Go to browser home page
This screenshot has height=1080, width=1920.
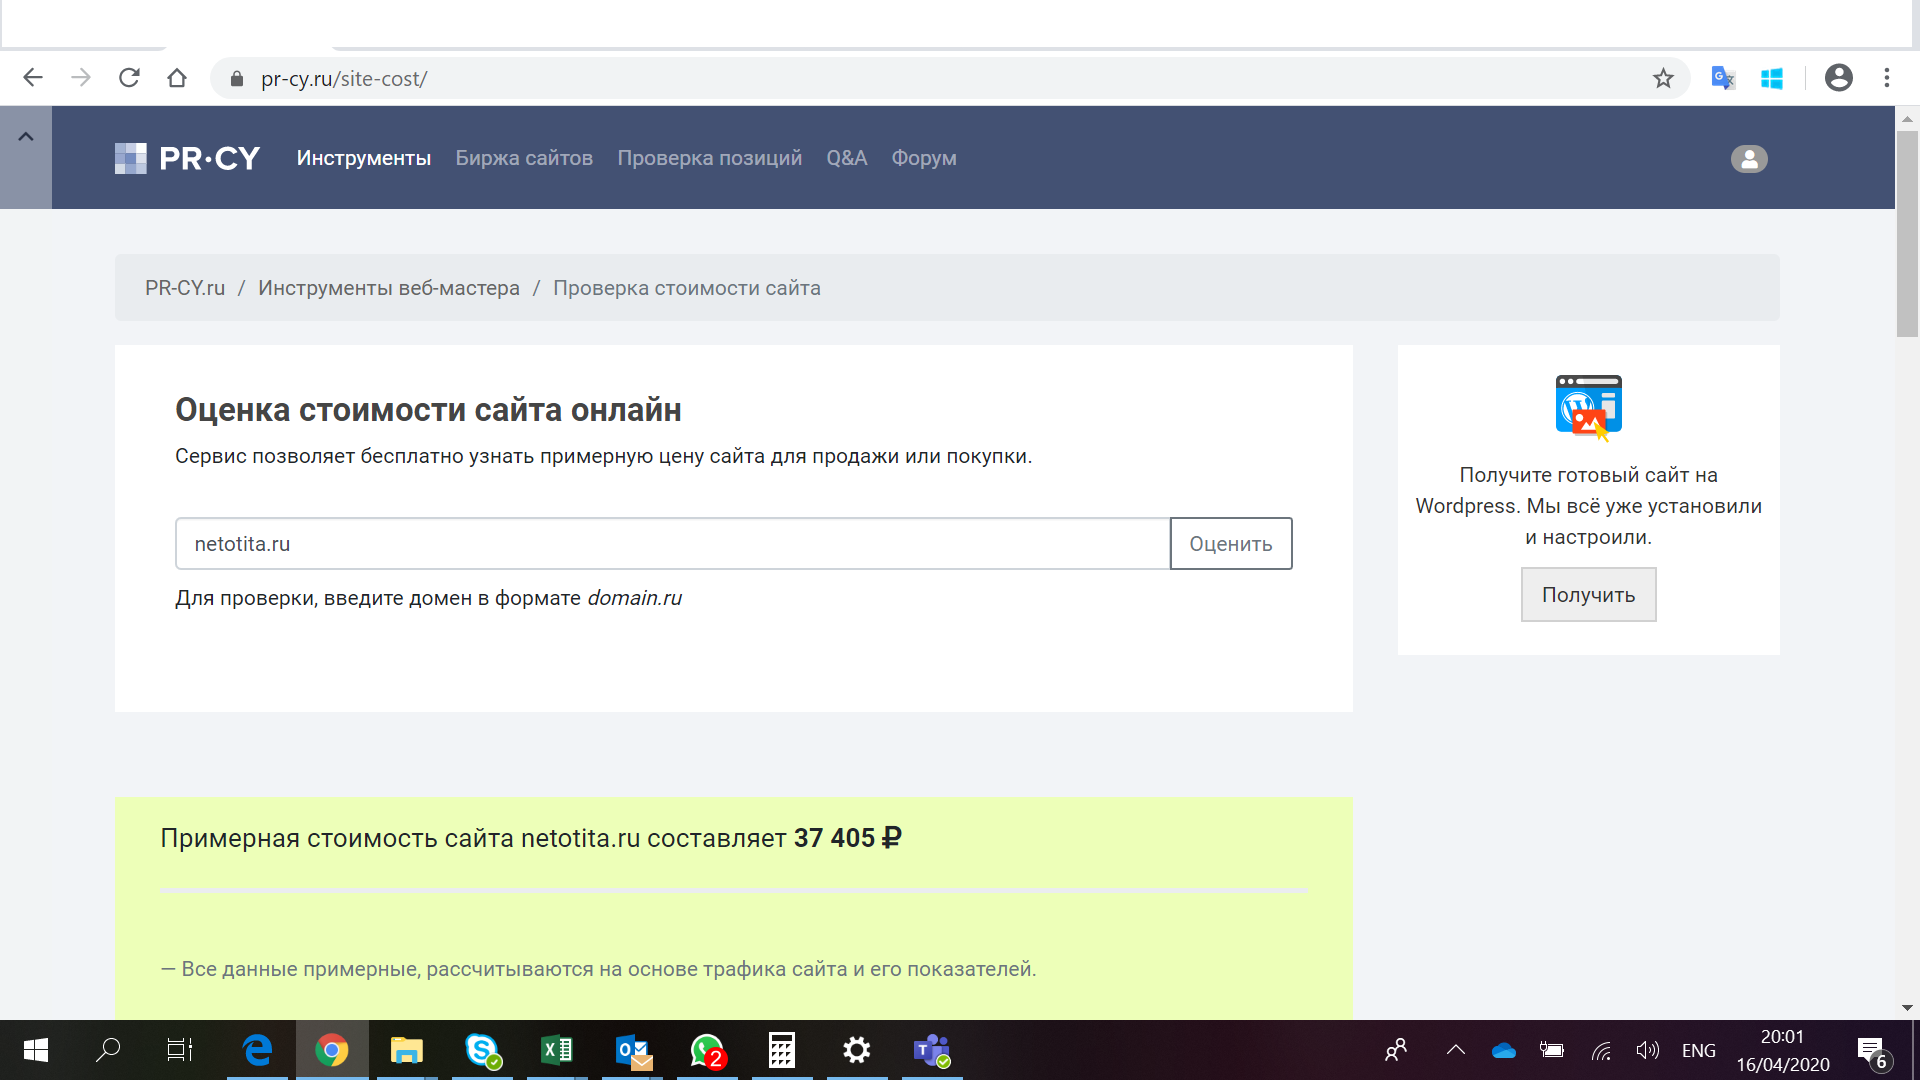tap(177, 78)
